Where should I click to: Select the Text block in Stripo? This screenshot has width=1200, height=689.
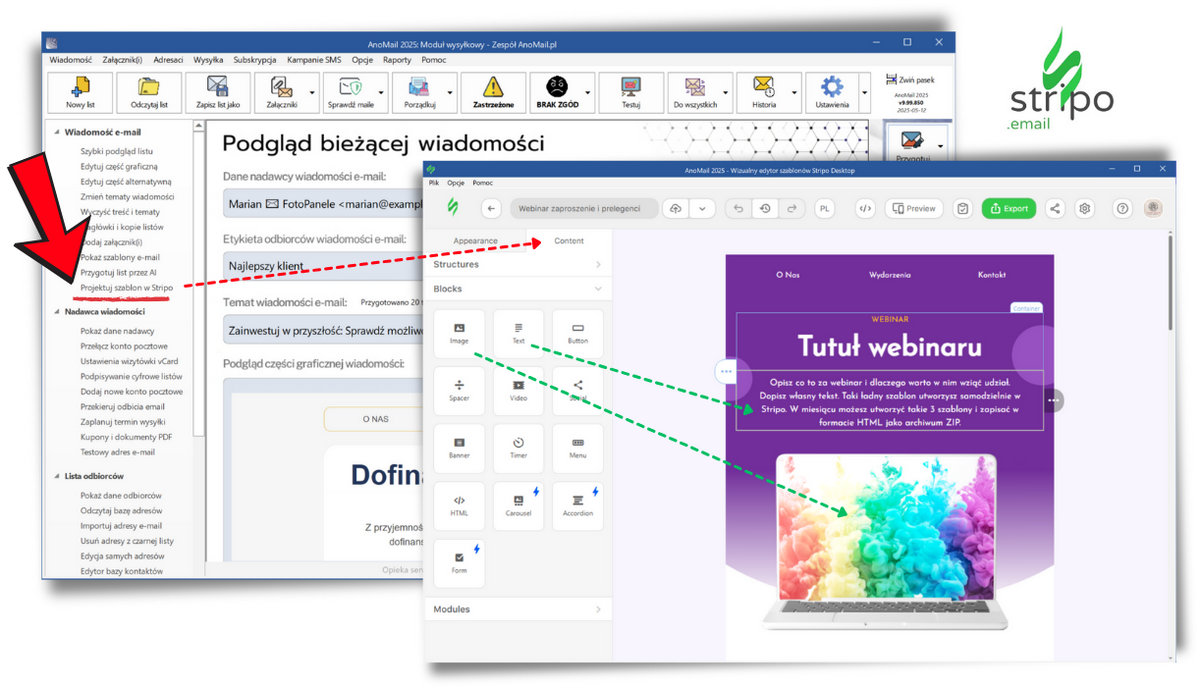coord(519,334)
